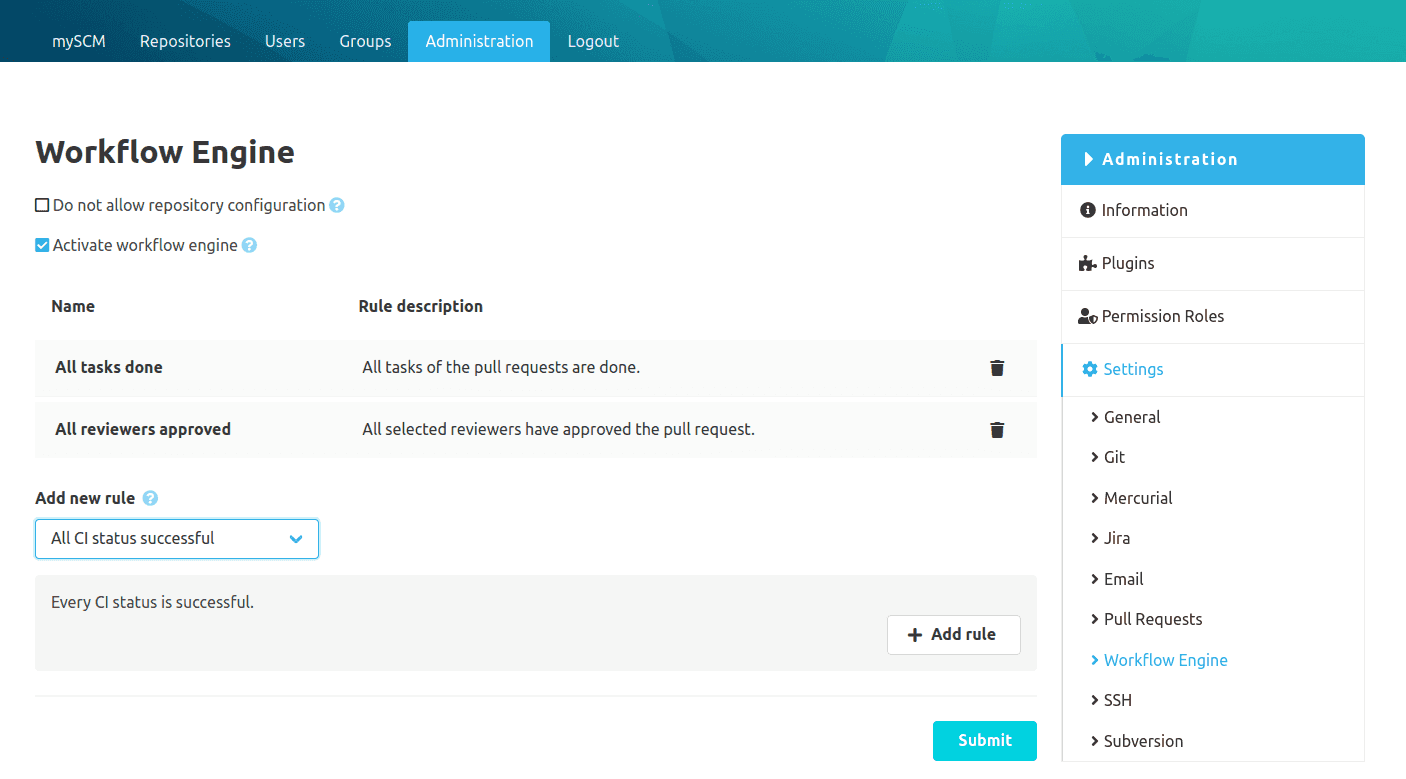Submit the workflow engine settings
Image resolution: width=1406 pixels, height=779 pixels.
click(984, 740)
